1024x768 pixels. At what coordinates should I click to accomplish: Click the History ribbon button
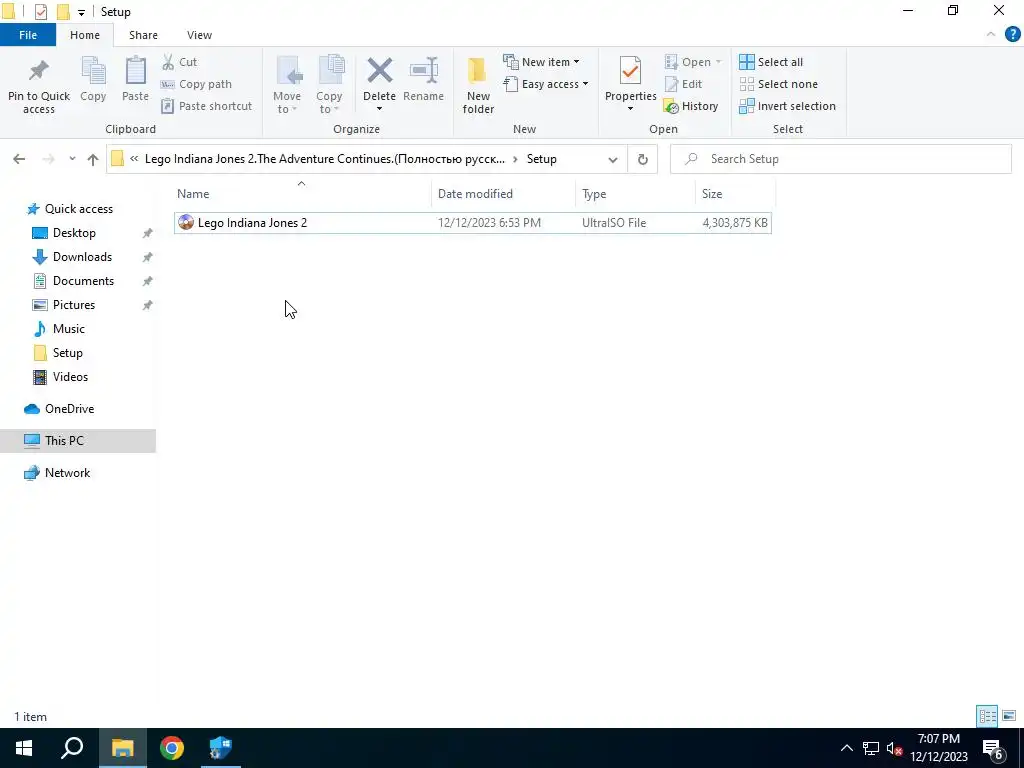(690, 106)
